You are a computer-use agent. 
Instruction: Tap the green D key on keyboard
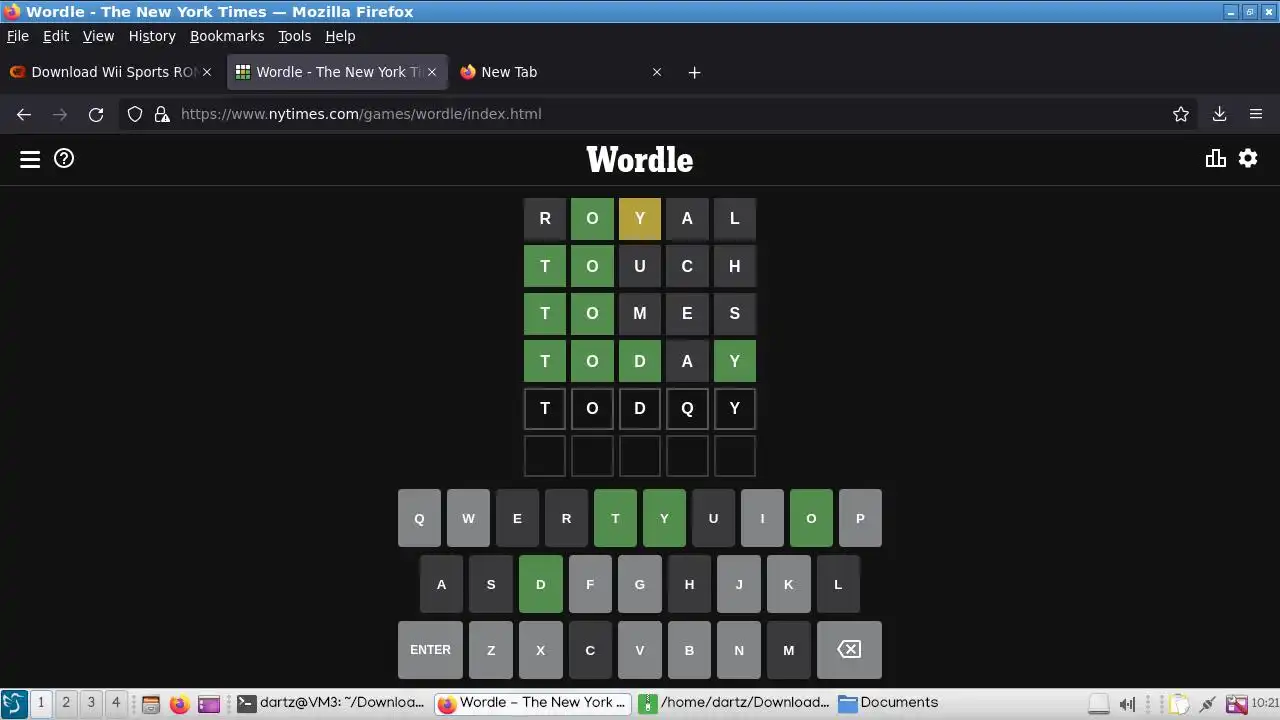coord(541,584)
